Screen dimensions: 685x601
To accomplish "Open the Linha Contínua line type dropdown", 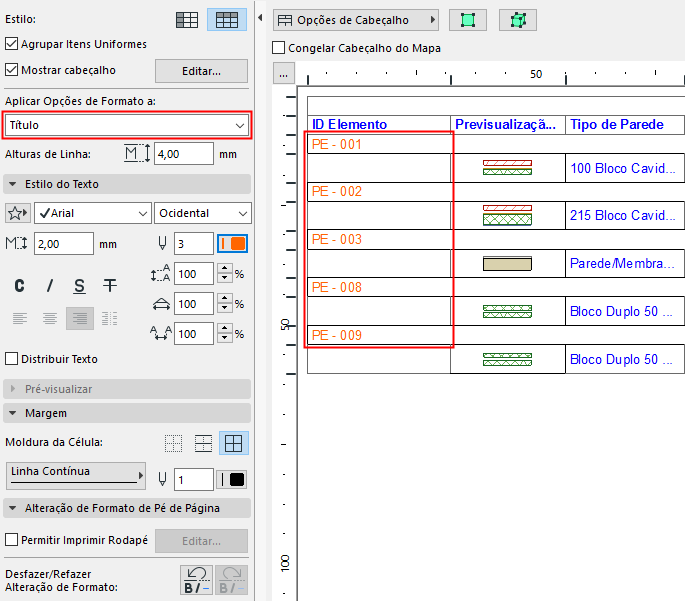I will 76,476.
